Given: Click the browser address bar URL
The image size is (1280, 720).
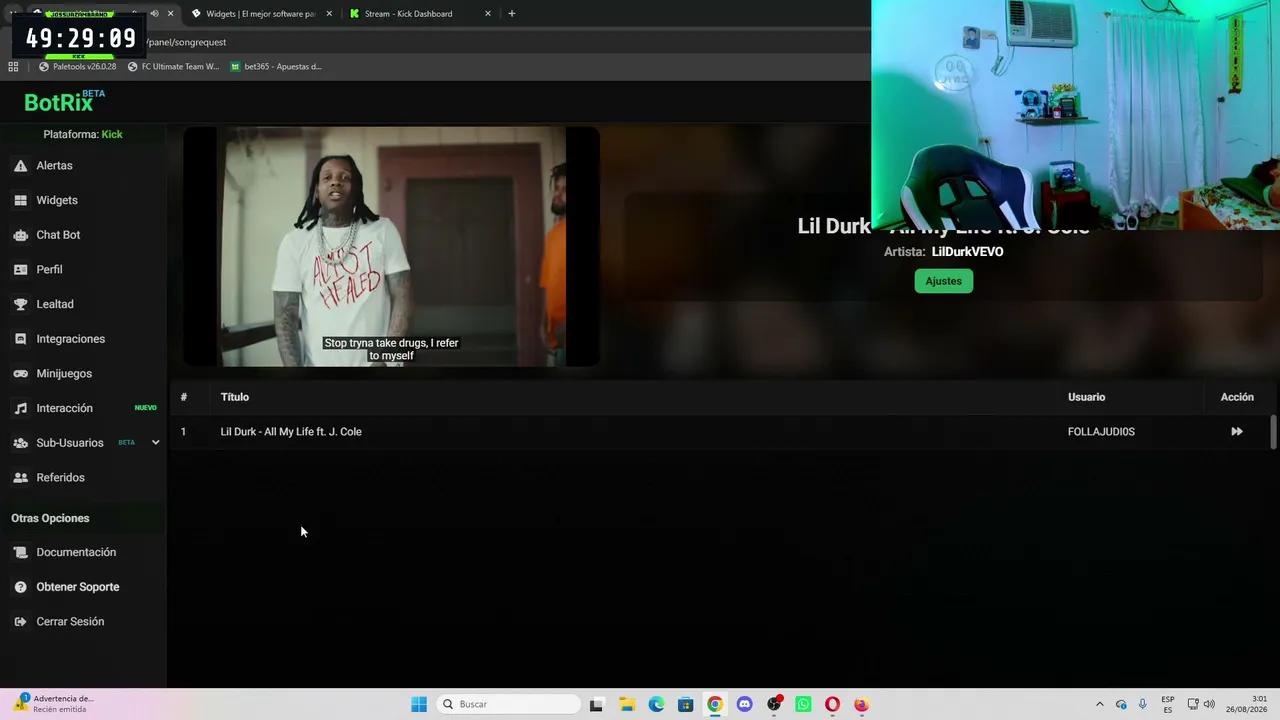Looking at the screenshot, I should coord(187,42).
